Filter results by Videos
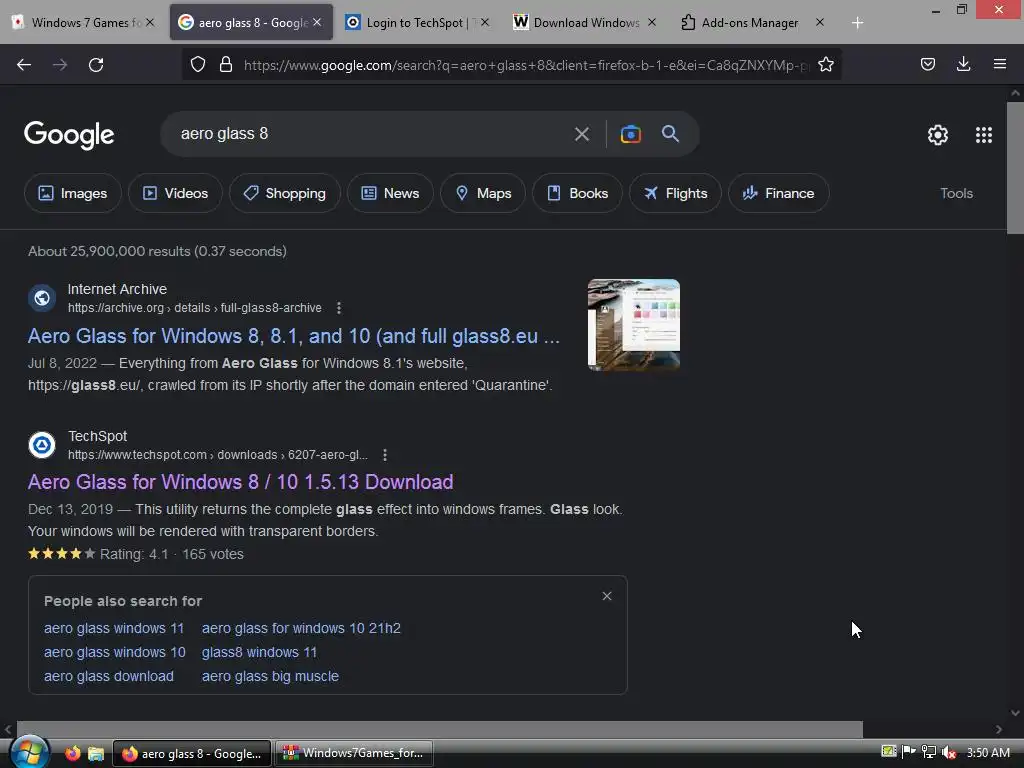The height and width of the screenshot is (768, 1024). point(175,193)
